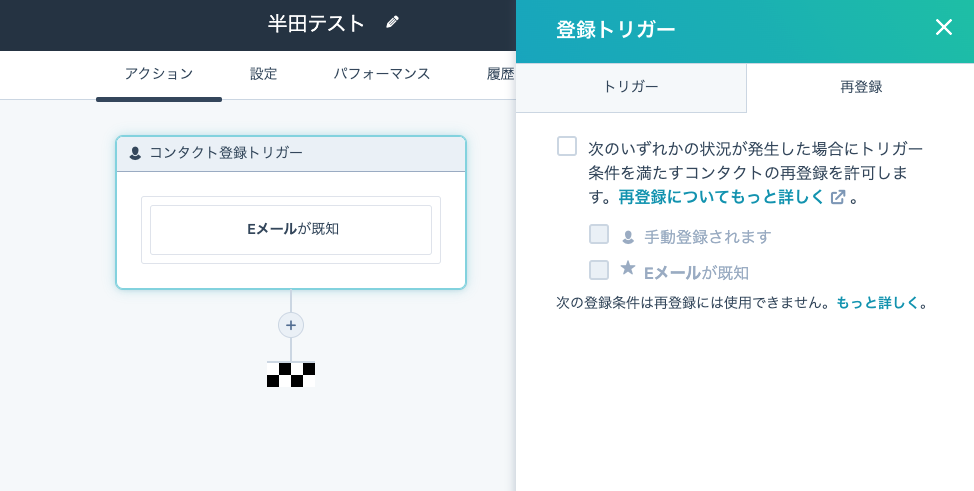Open the アクション tab
The image size is (974, 491).
tap(159, 74)
